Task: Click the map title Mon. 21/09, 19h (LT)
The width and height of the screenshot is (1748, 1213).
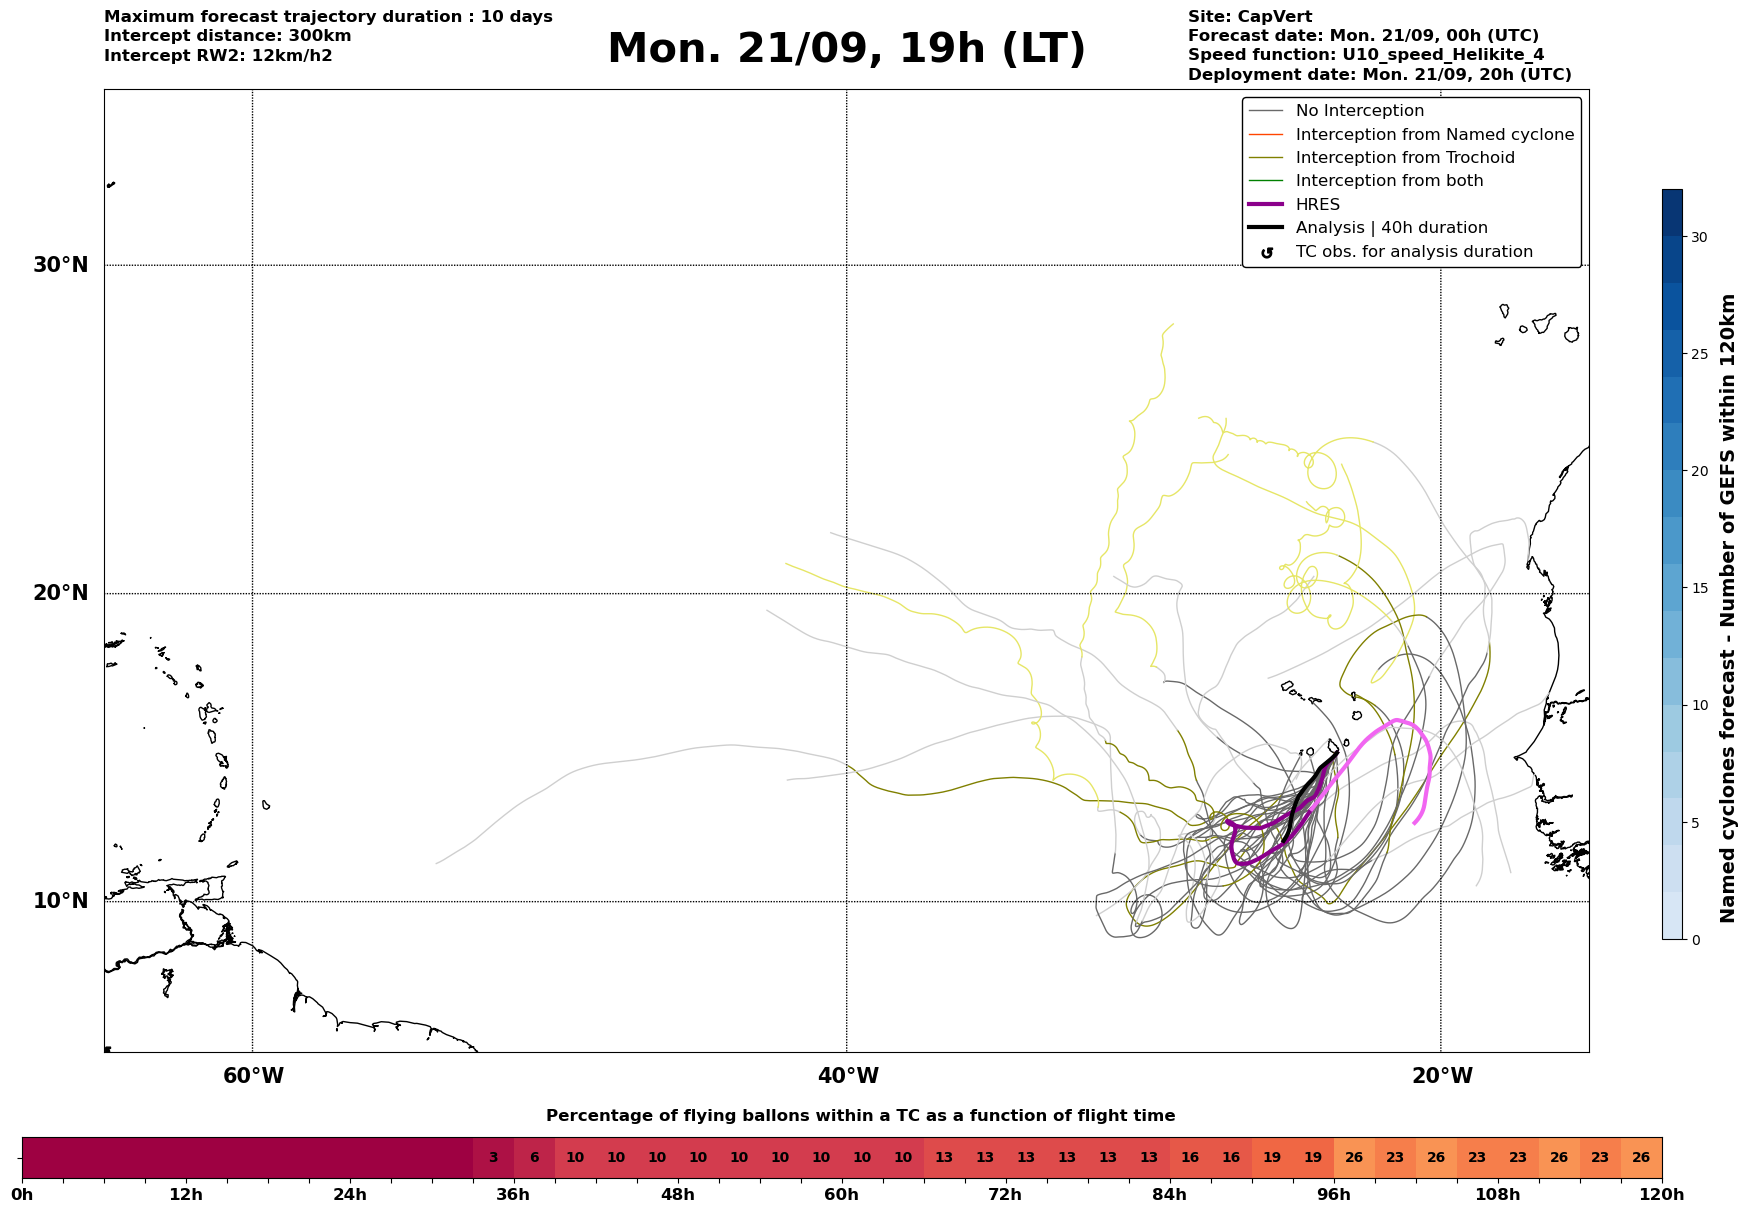Action: tap(846, 49)
